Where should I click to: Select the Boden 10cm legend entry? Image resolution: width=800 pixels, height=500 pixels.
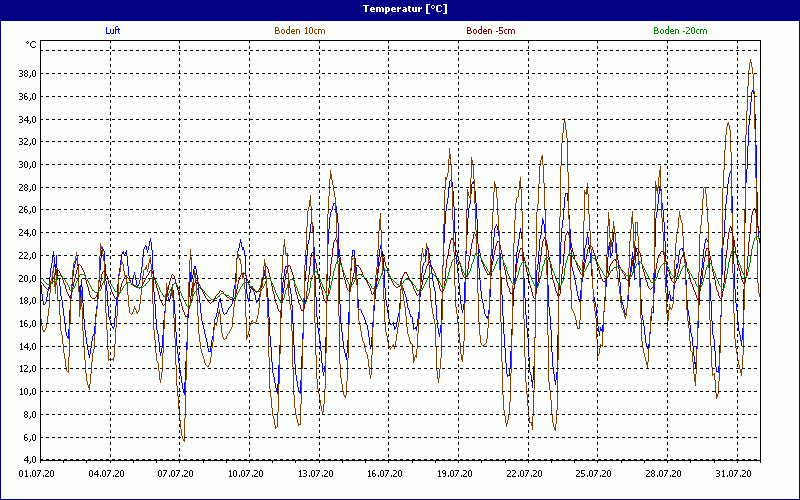300,31
